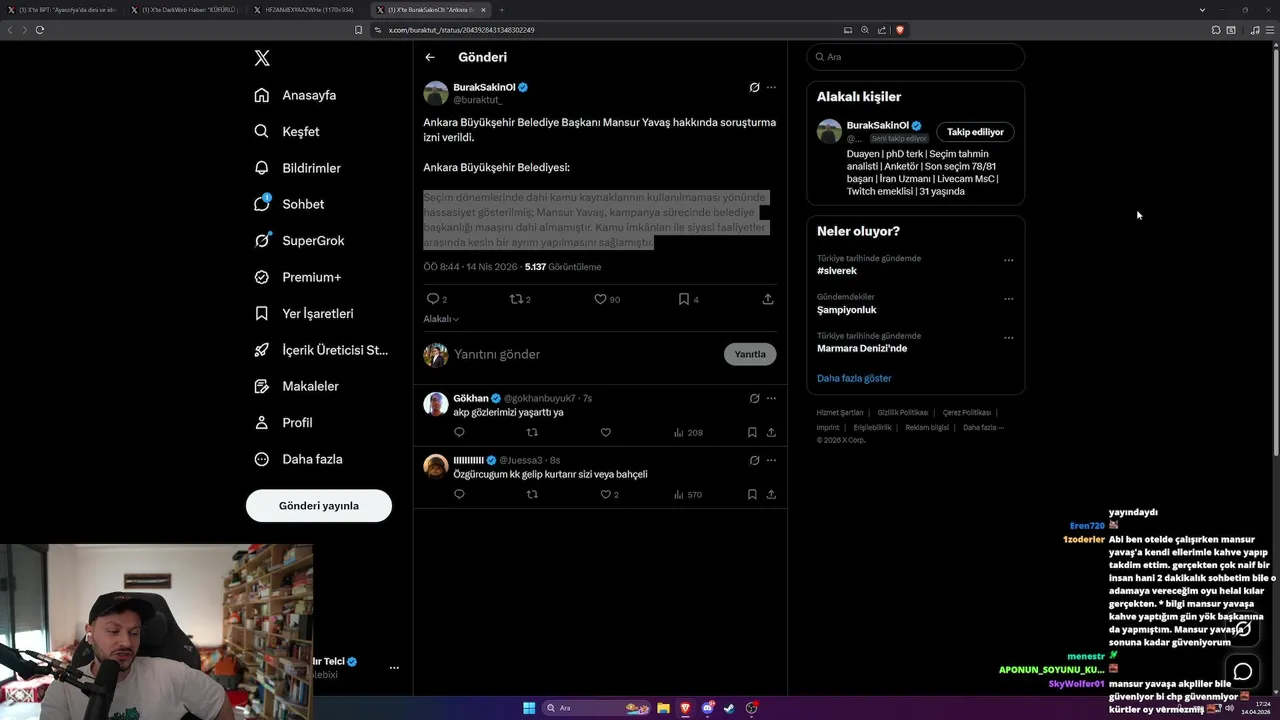
Task: View Gökhan's comment analytics 208
Action: 688,433
